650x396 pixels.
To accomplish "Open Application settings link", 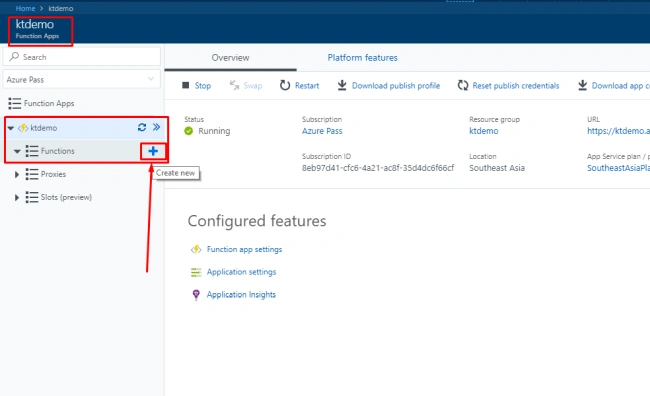I will (x=241, y=272).
